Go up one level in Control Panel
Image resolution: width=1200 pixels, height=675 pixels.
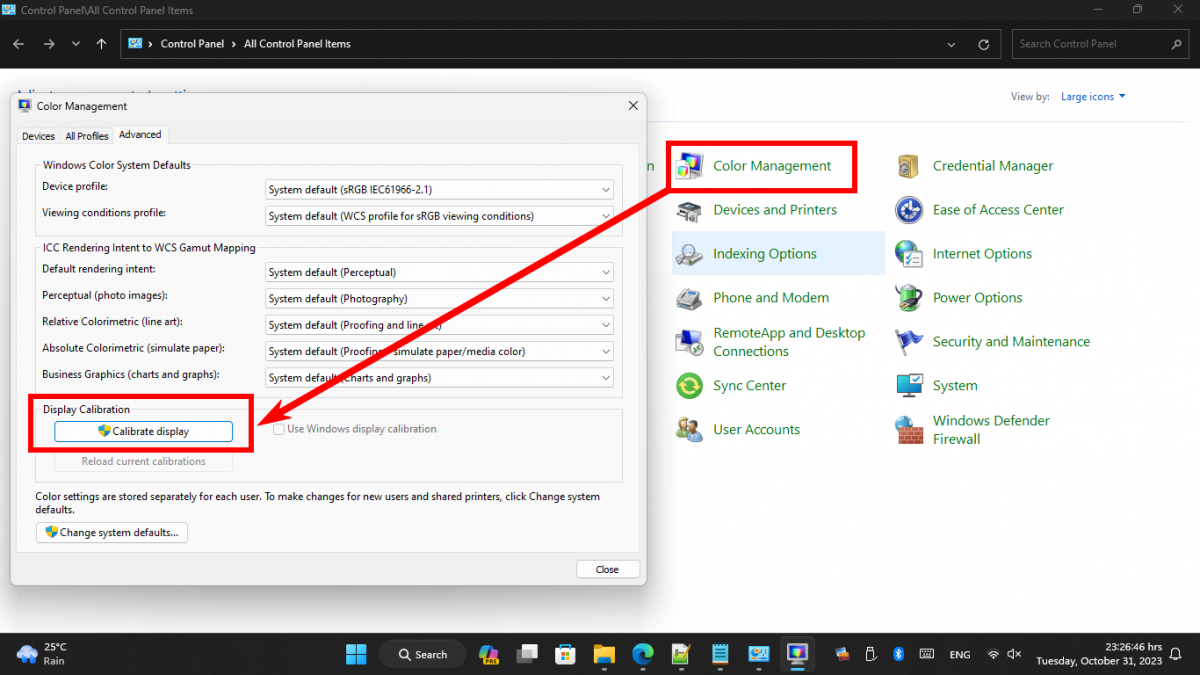pyautogui.click(x=101, y=44)
